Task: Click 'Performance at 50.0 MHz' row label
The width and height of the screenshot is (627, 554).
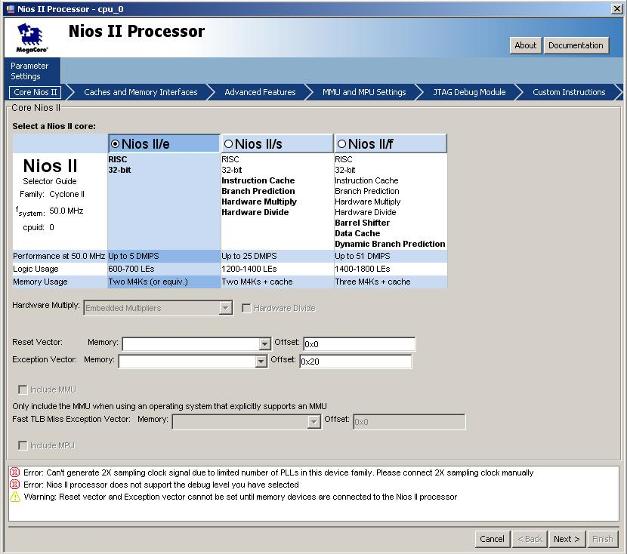Action: pyautogui.click(x=59, y=256)
